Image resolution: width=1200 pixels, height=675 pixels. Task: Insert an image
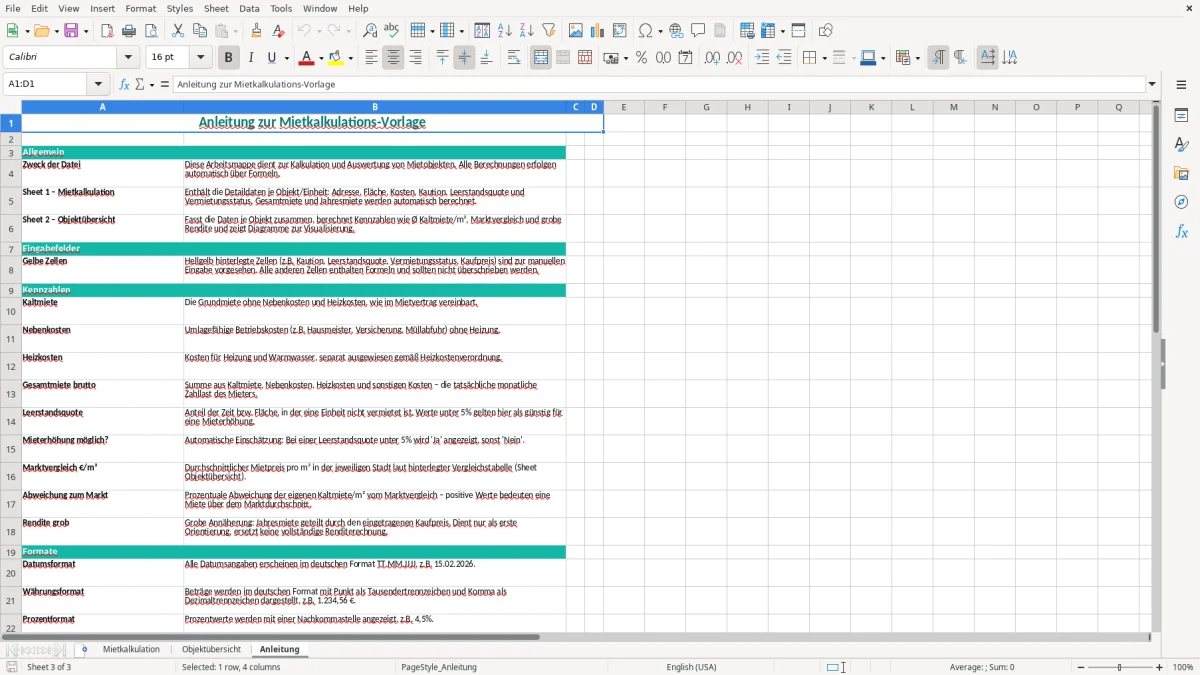[576, 31]
